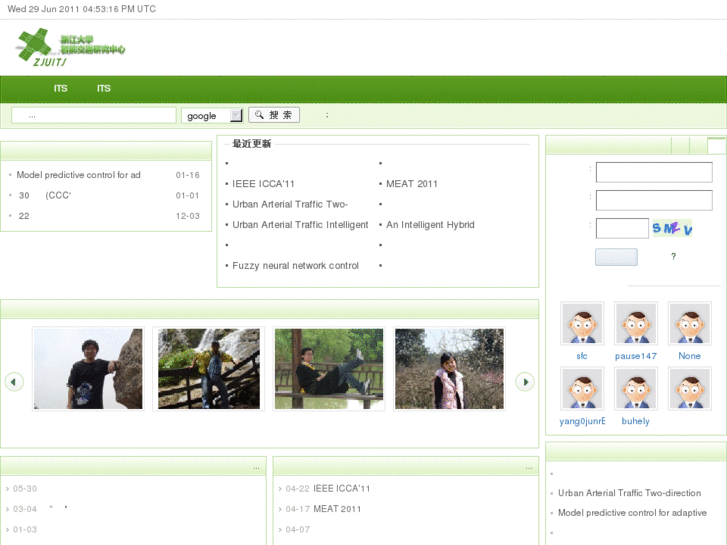727x545 pixels.
Task: Open the unlabeled avatar next to buhely
Action: pyautogui.click(x=689, y=389)
